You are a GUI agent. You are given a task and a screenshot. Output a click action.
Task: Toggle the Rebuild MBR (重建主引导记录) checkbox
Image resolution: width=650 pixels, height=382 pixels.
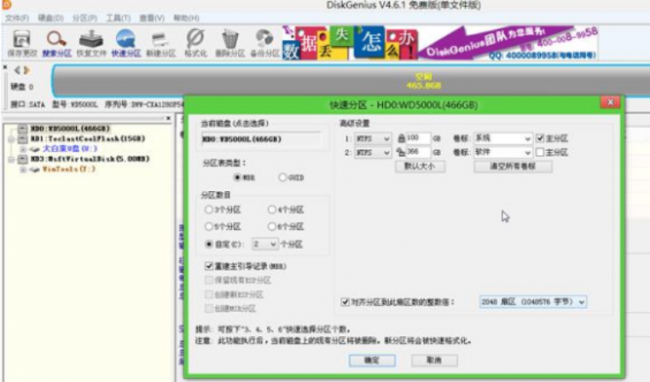pos(209,266)
